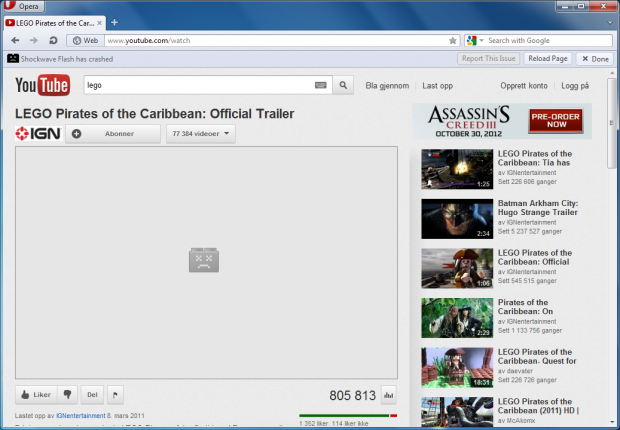This screenshot has width=620, height=430.
Task: Open a new tab with plus button
Action: tap(114, 22)
